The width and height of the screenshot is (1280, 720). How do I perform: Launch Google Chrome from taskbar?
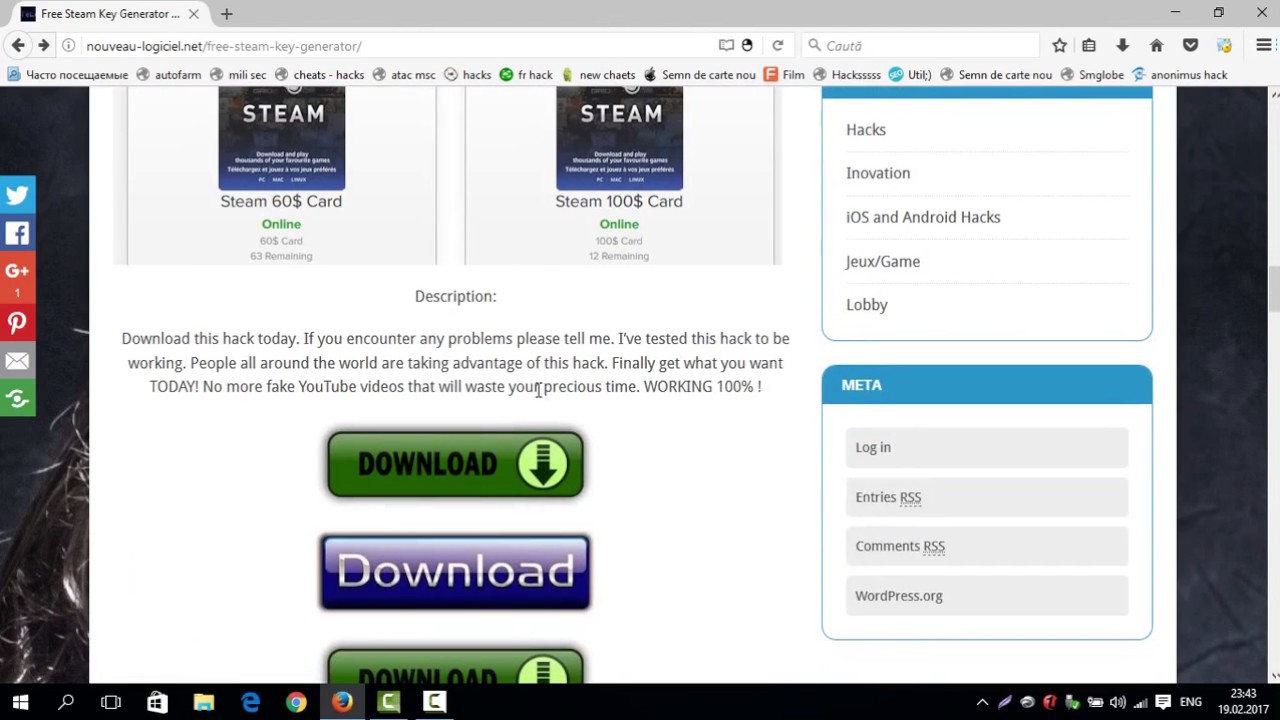296,702
